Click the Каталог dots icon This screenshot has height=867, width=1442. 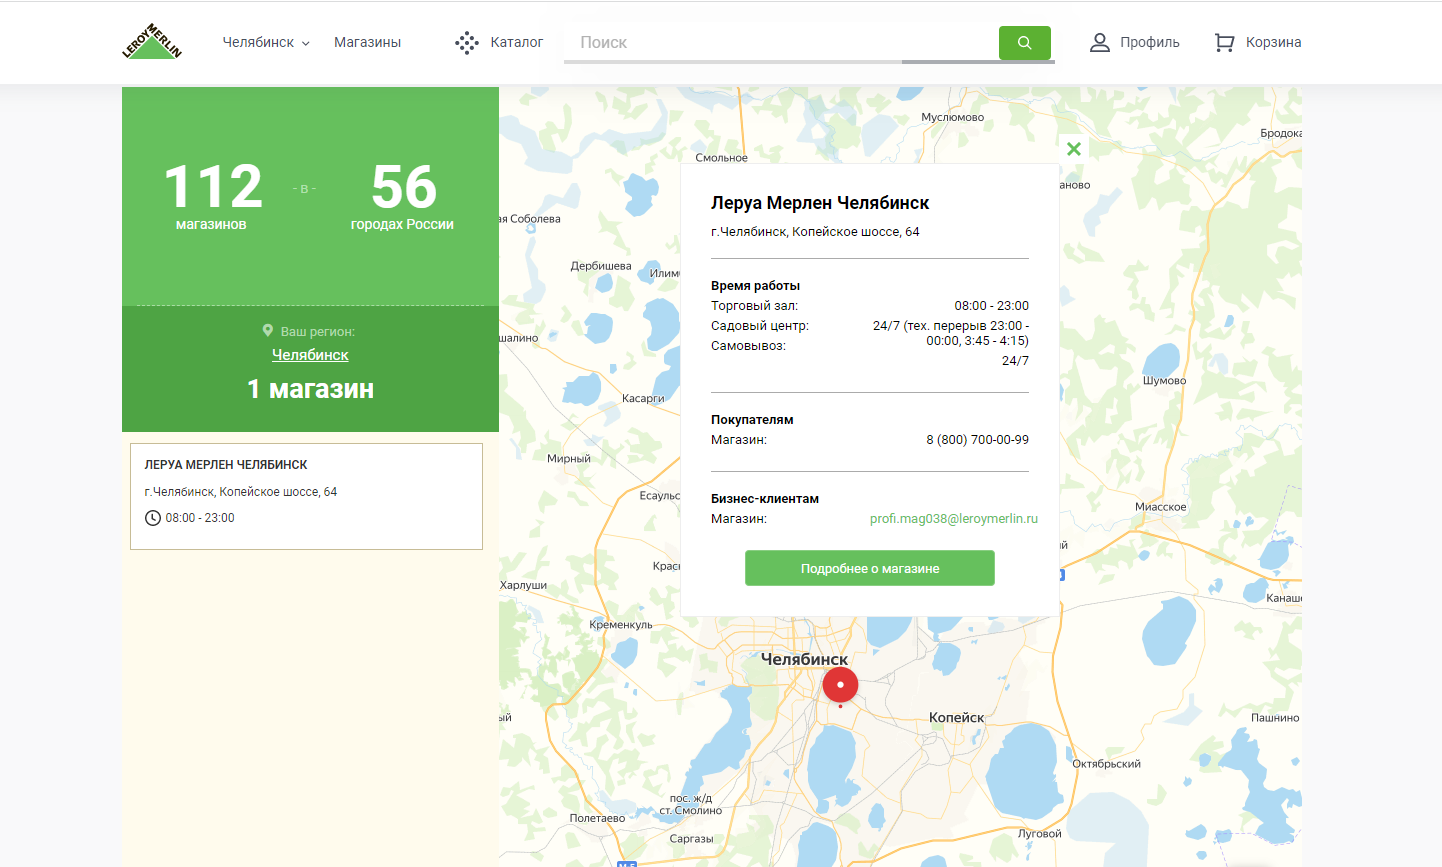(467, 42)
